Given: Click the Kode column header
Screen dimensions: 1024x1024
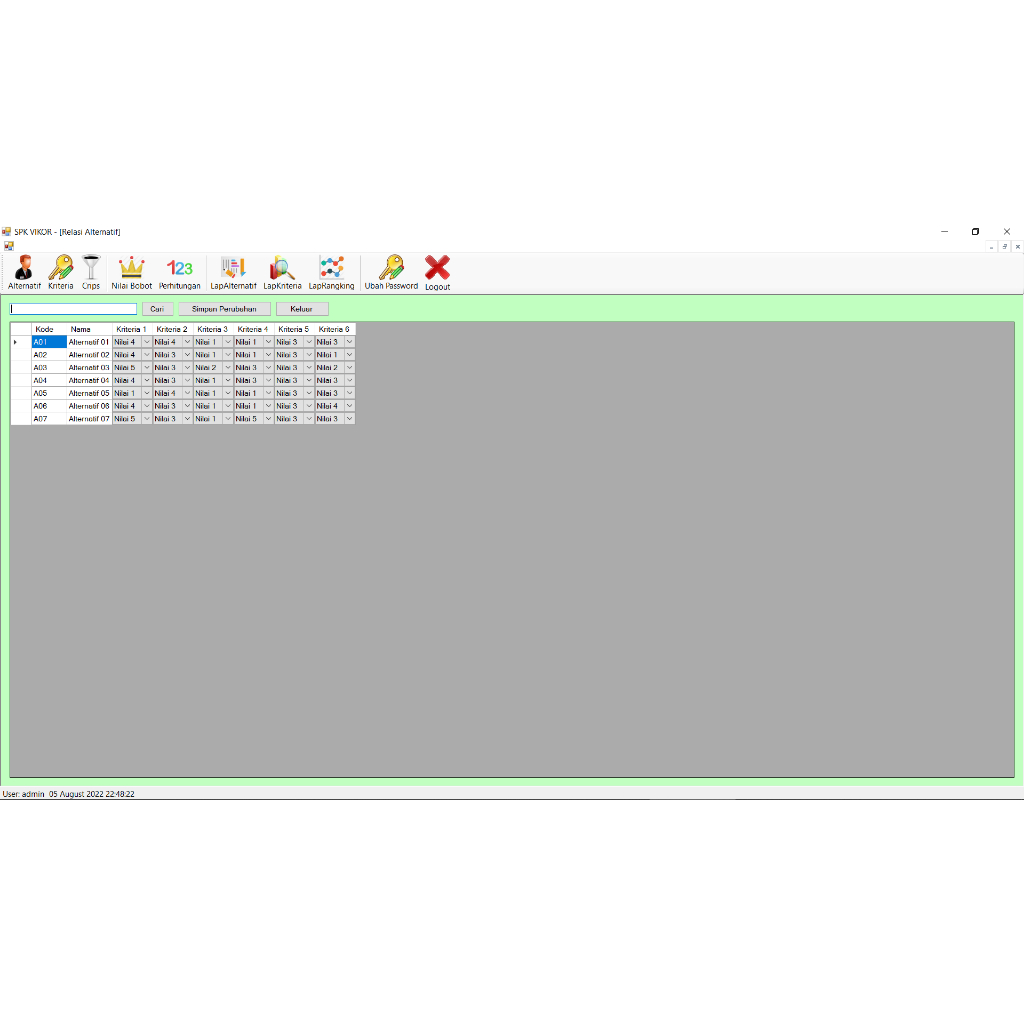Looking at the screenshot, I should coord(49,329).
